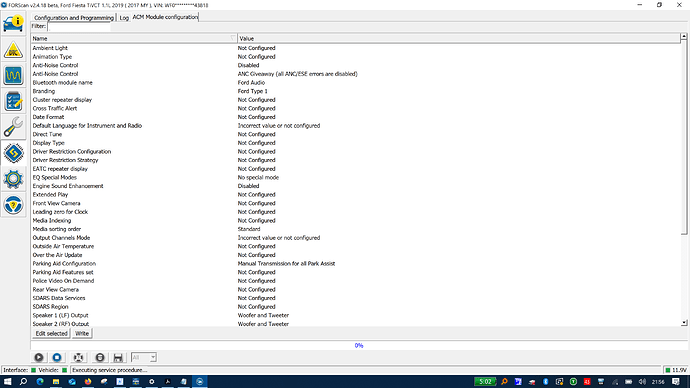
Task: Select Default Language for Instrument and Radio
Action: point(356,126)
